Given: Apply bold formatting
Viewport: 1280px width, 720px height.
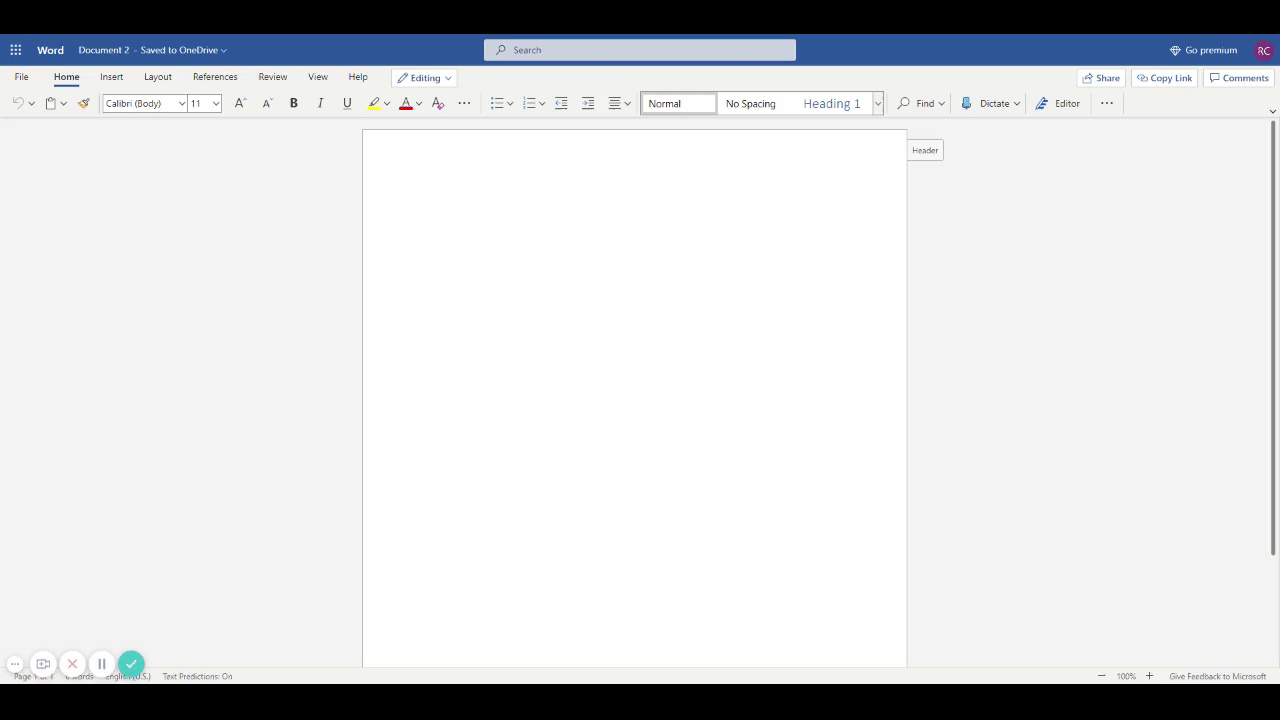Looking at the screenshot, I should pos(293,103).
